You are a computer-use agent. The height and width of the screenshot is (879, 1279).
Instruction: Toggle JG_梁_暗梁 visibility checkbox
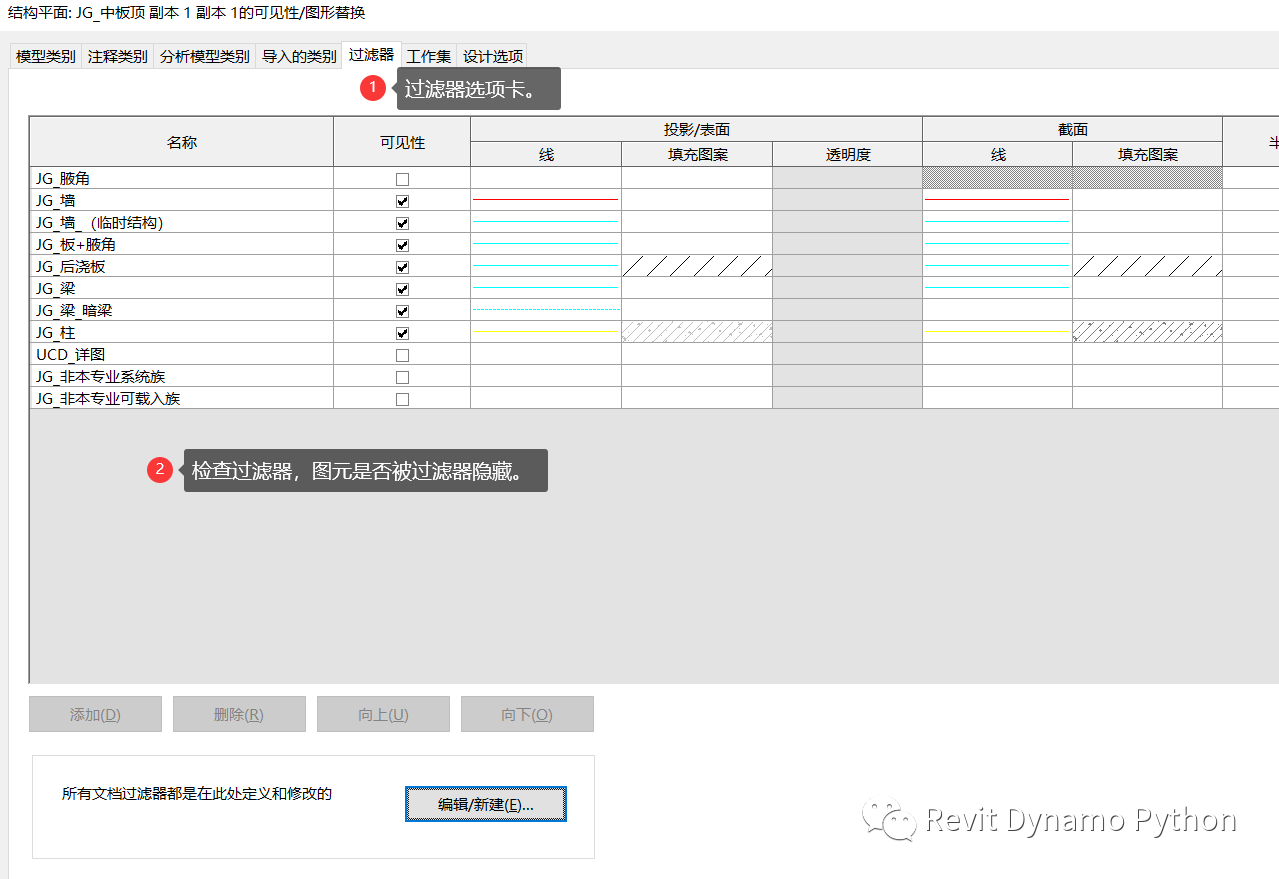(402, 311)
